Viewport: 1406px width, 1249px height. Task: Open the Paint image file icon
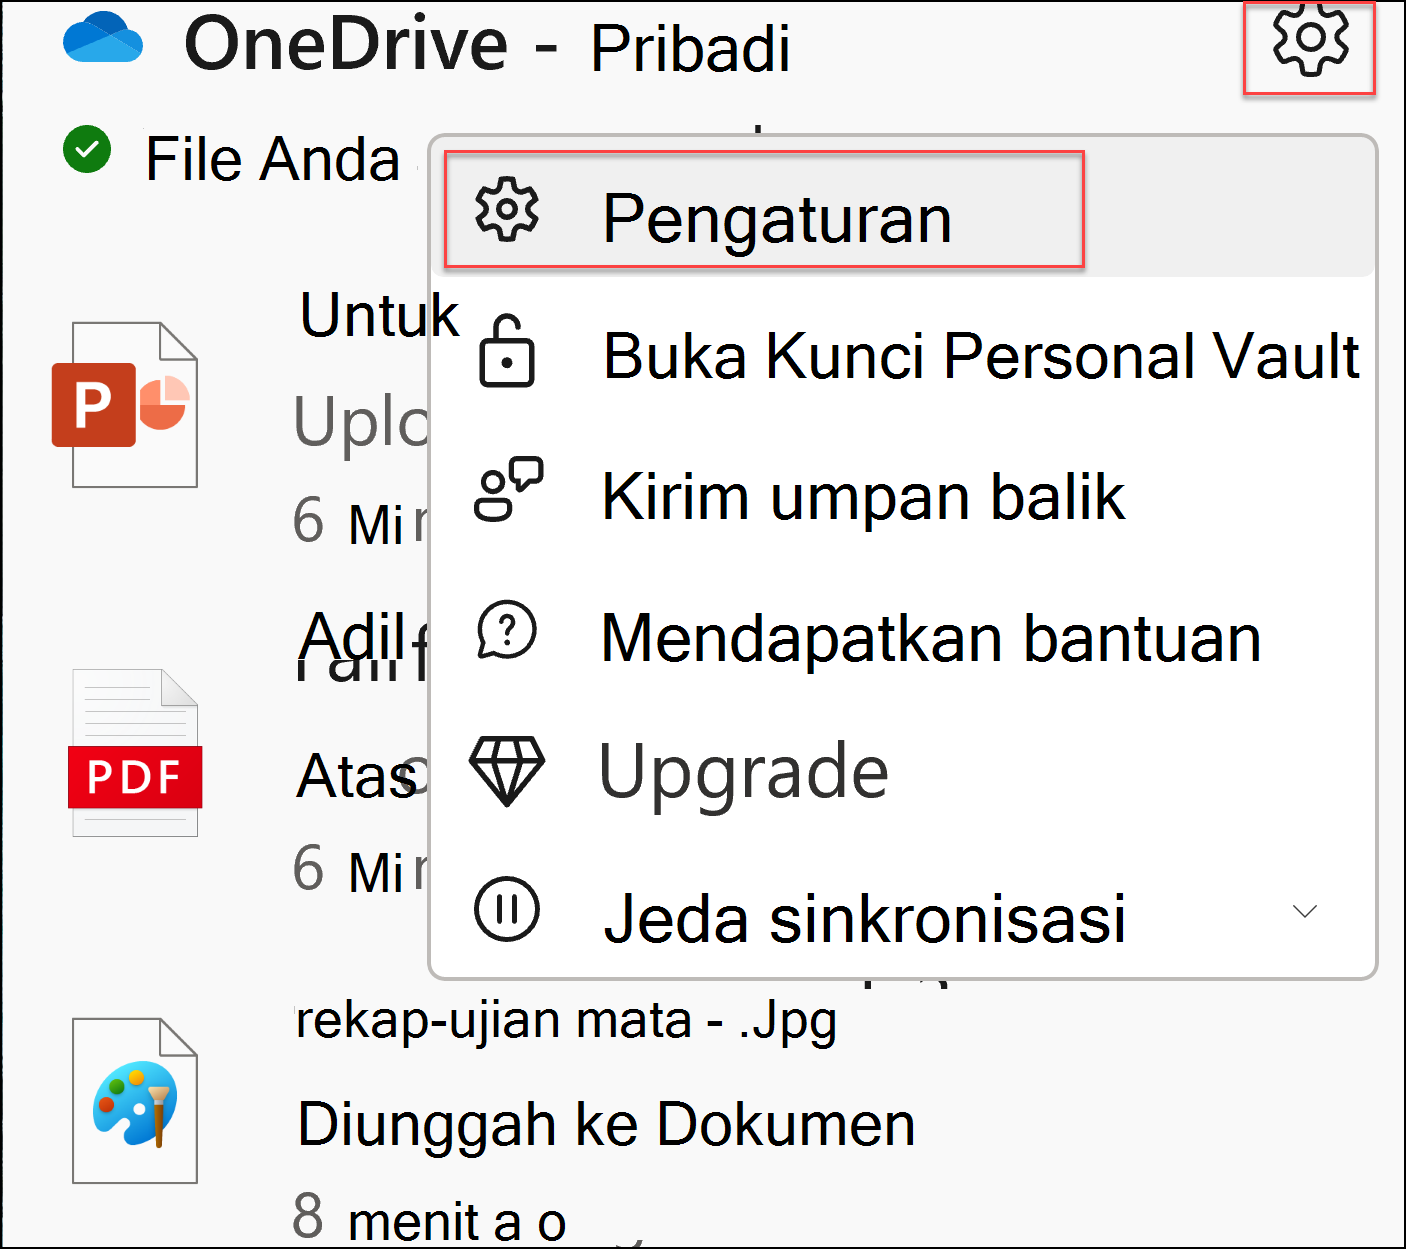[x=135, y=1100]
